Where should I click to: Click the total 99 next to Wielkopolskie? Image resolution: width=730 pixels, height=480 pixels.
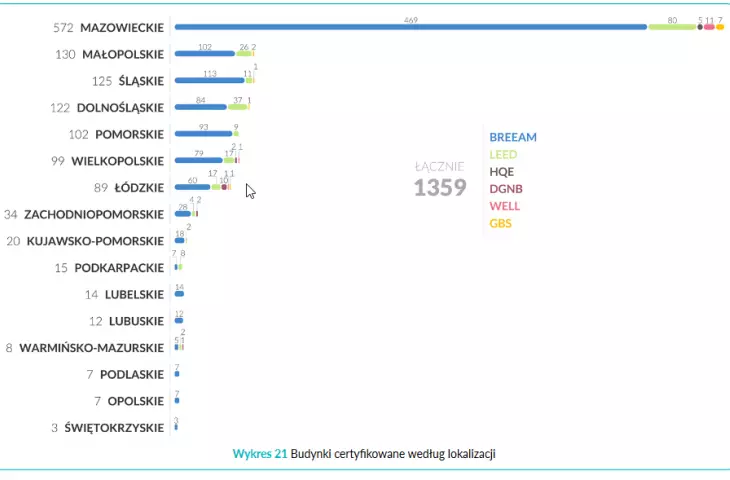(x=58, y=161)
